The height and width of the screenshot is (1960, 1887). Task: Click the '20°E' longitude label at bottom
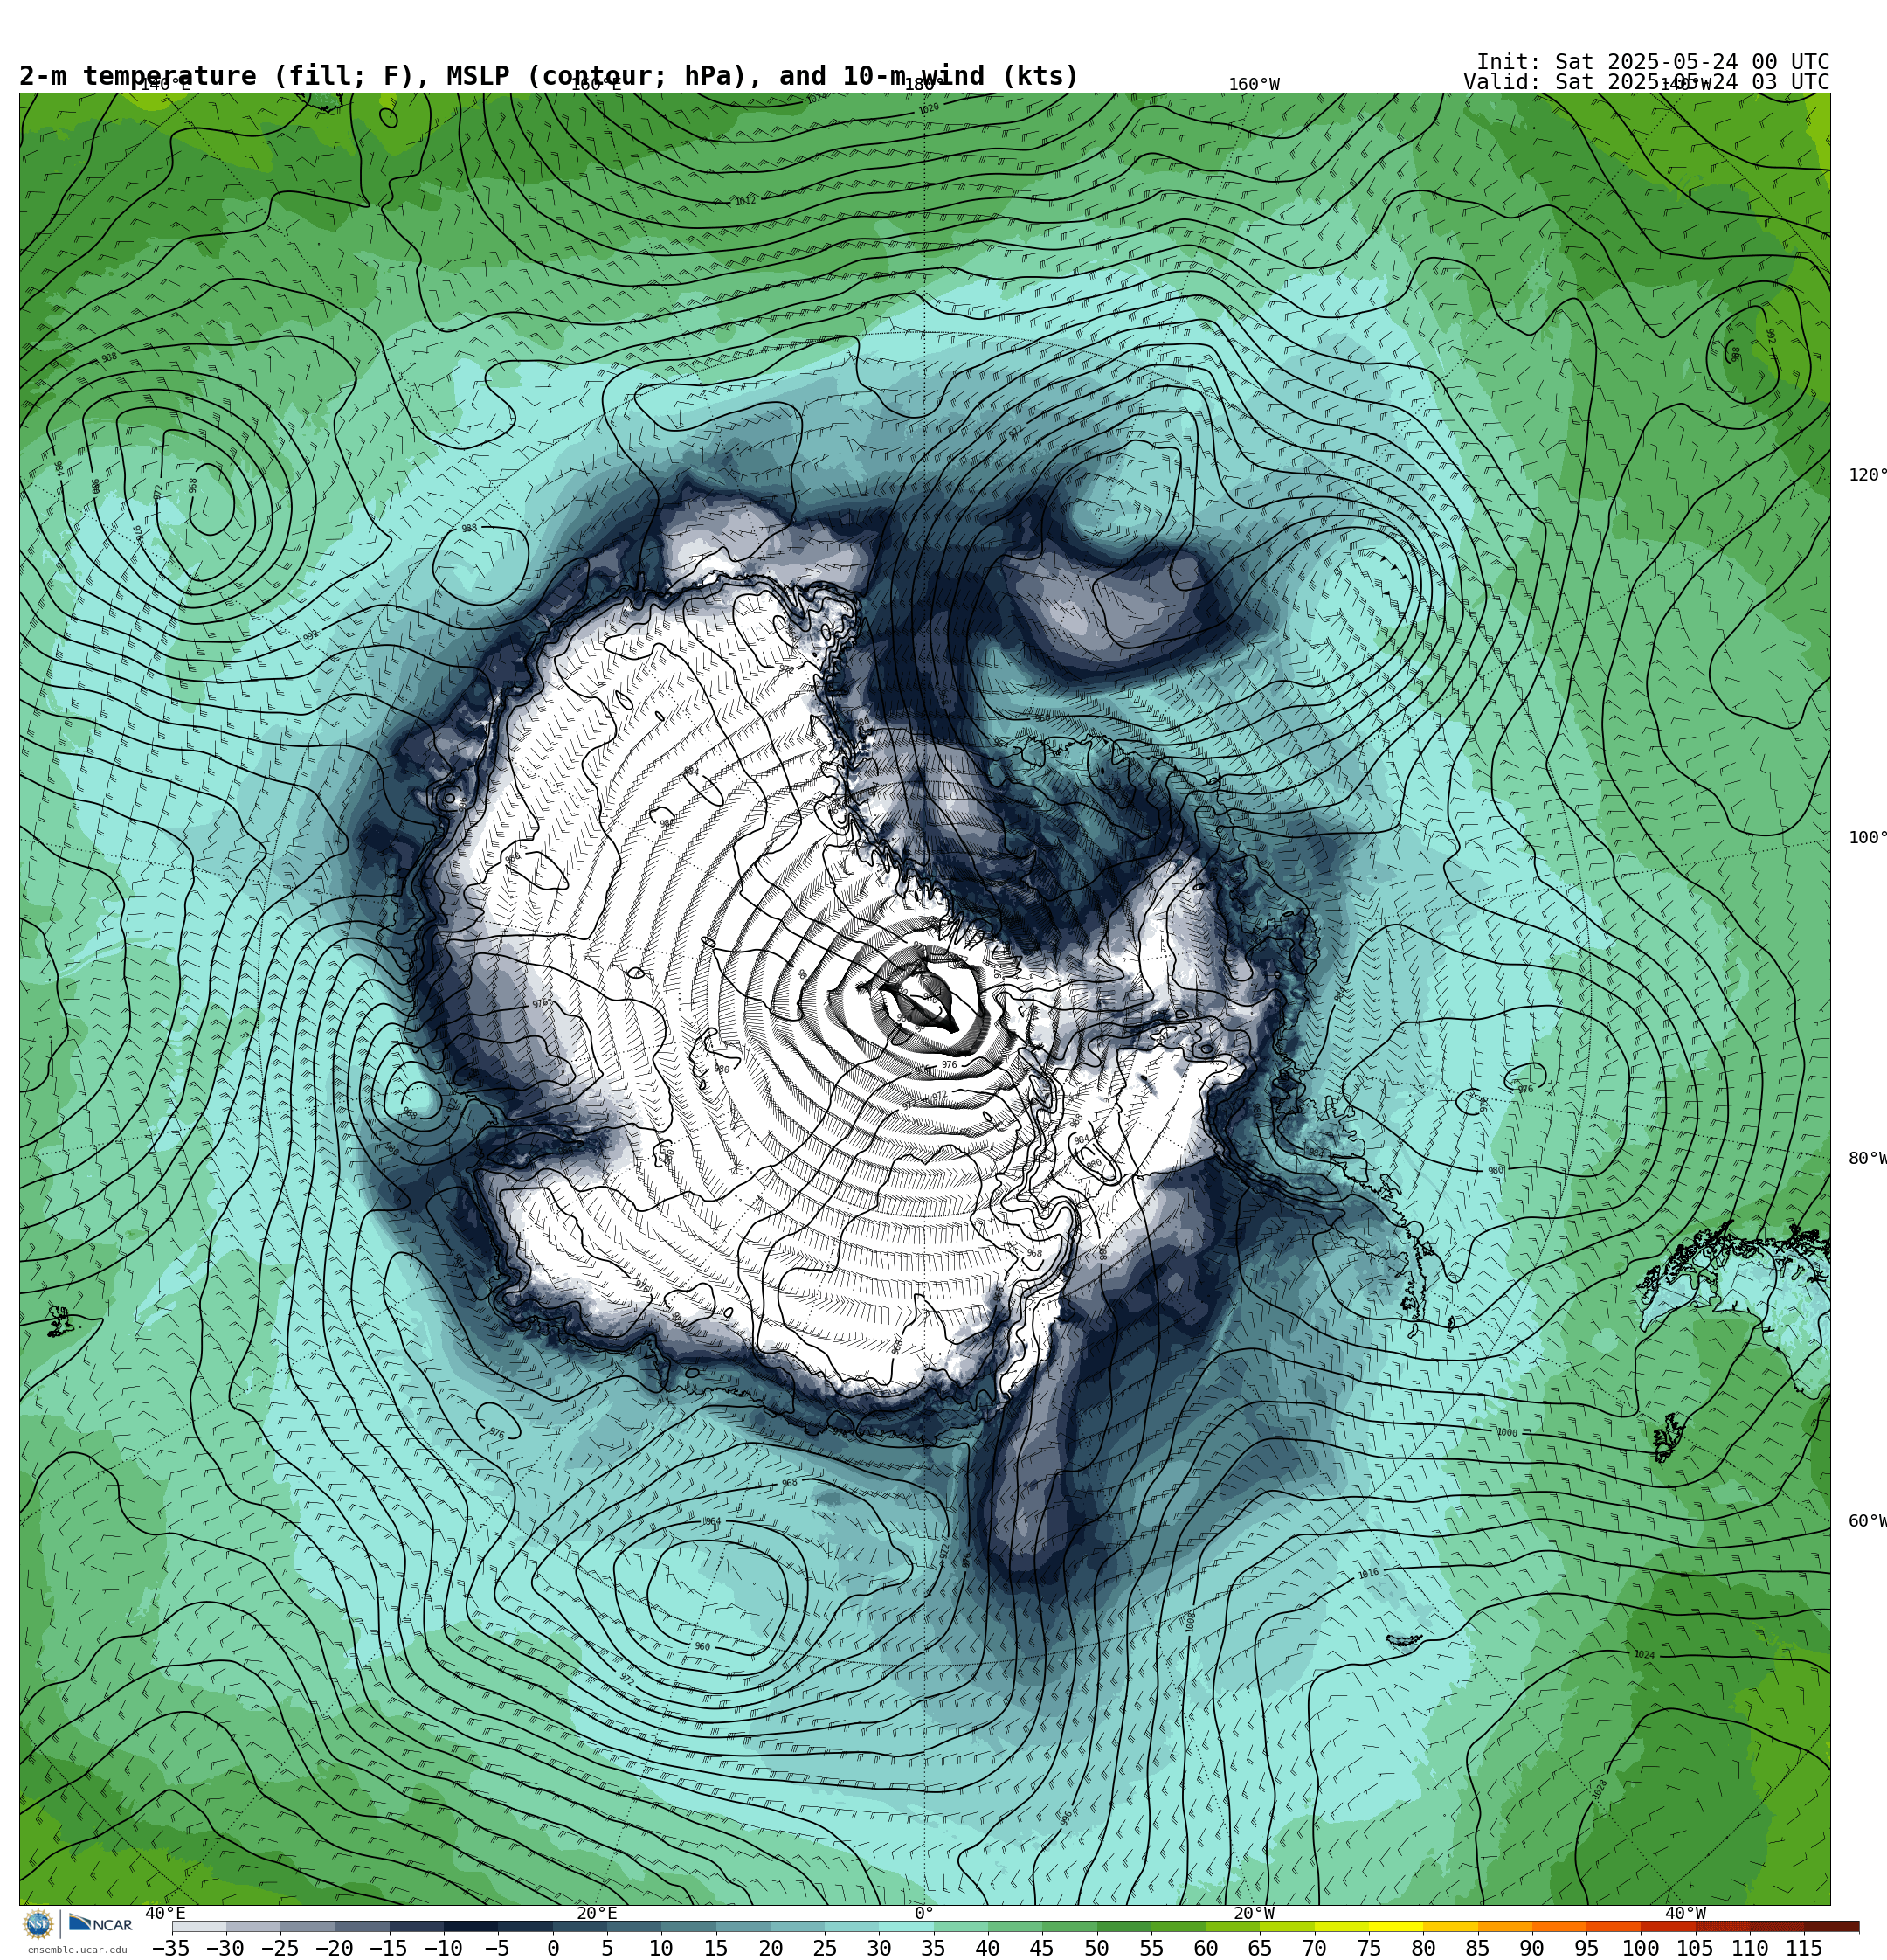[x=597, y=1913]
